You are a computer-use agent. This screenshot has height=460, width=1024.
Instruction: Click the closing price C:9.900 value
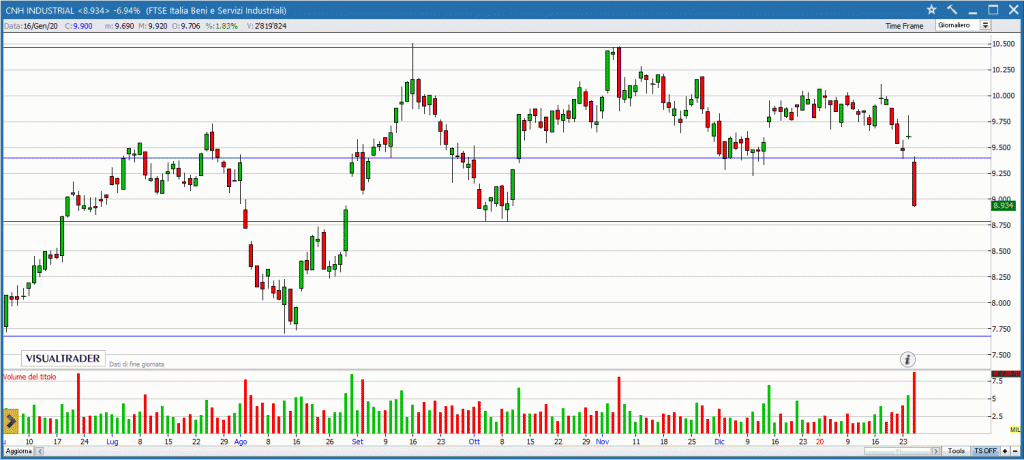[76, 25]
